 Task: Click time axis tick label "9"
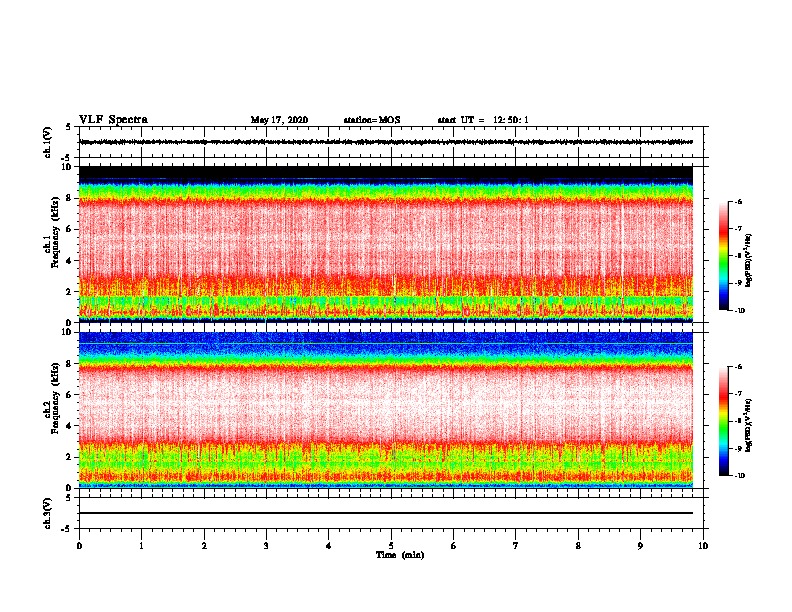(640, 546)
